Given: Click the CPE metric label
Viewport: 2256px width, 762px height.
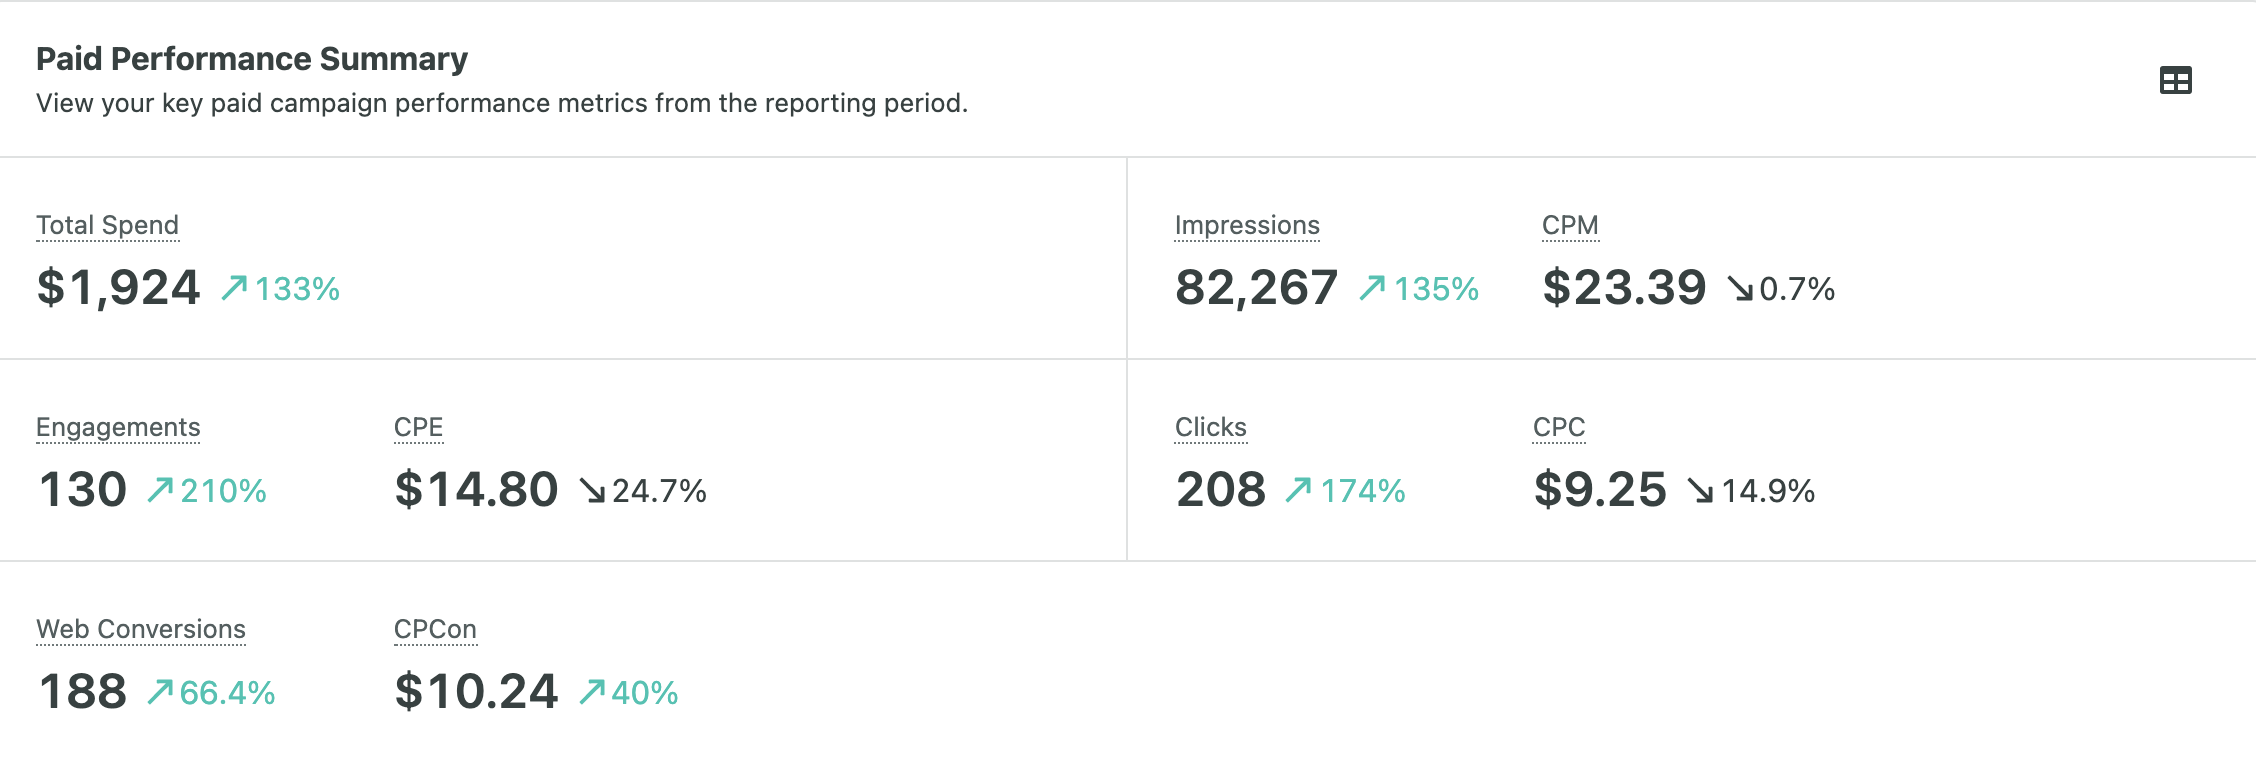Looking at the screenshot, I should tap(418, 428).
